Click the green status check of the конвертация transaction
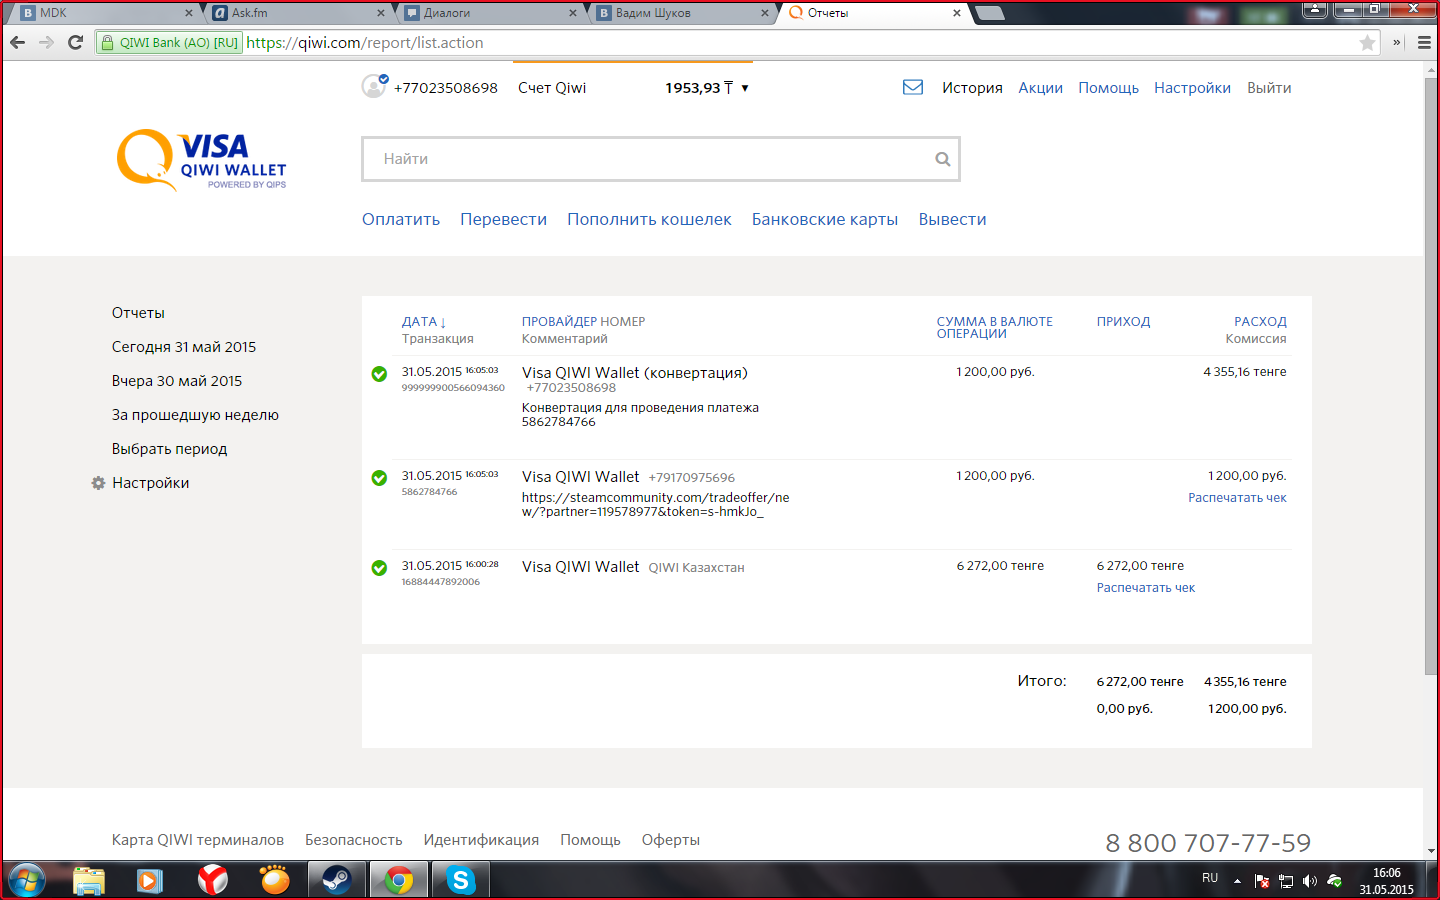1440x900 pixels. coord(379,374)
